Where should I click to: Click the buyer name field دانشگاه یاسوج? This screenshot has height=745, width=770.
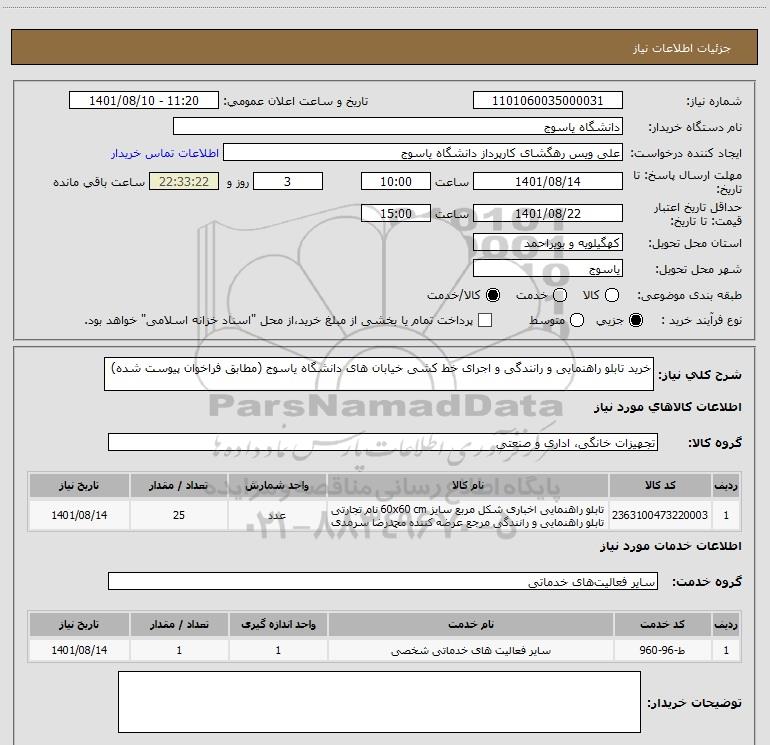pyautogui.click(x=398, y=127)
